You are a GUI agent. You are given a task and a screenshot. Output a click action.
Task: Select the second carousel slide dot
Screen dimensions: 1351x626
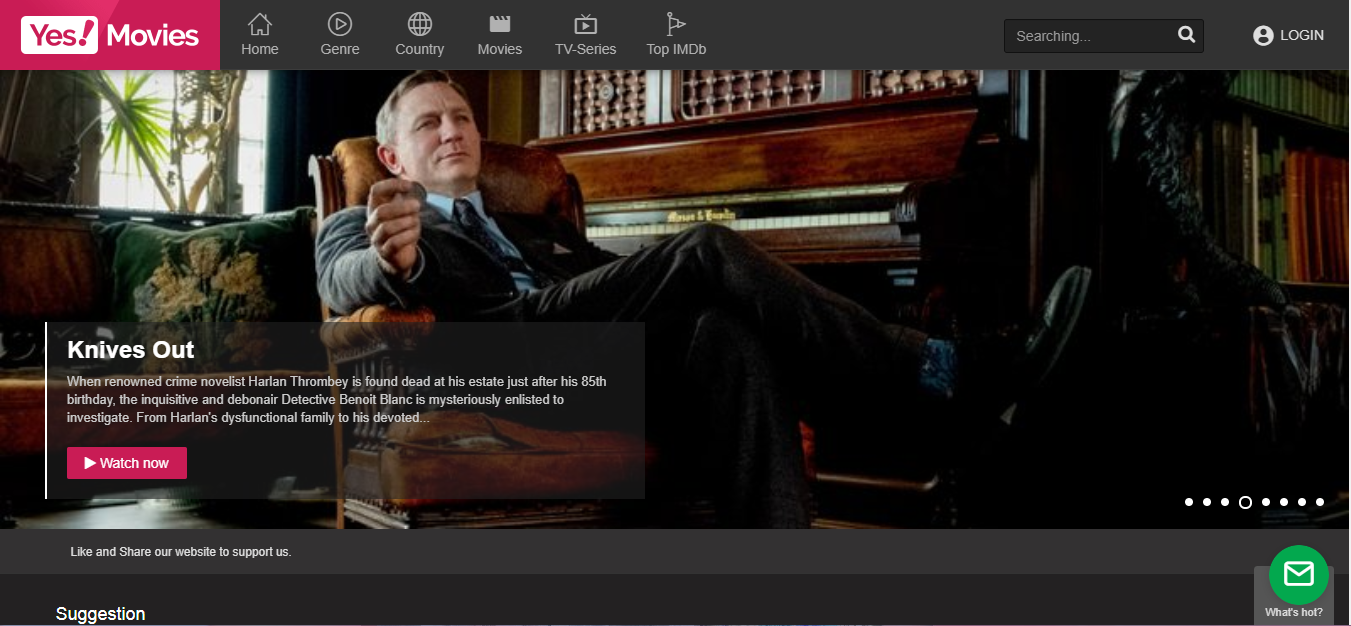pyautogui.click(x=1207, y=502)
